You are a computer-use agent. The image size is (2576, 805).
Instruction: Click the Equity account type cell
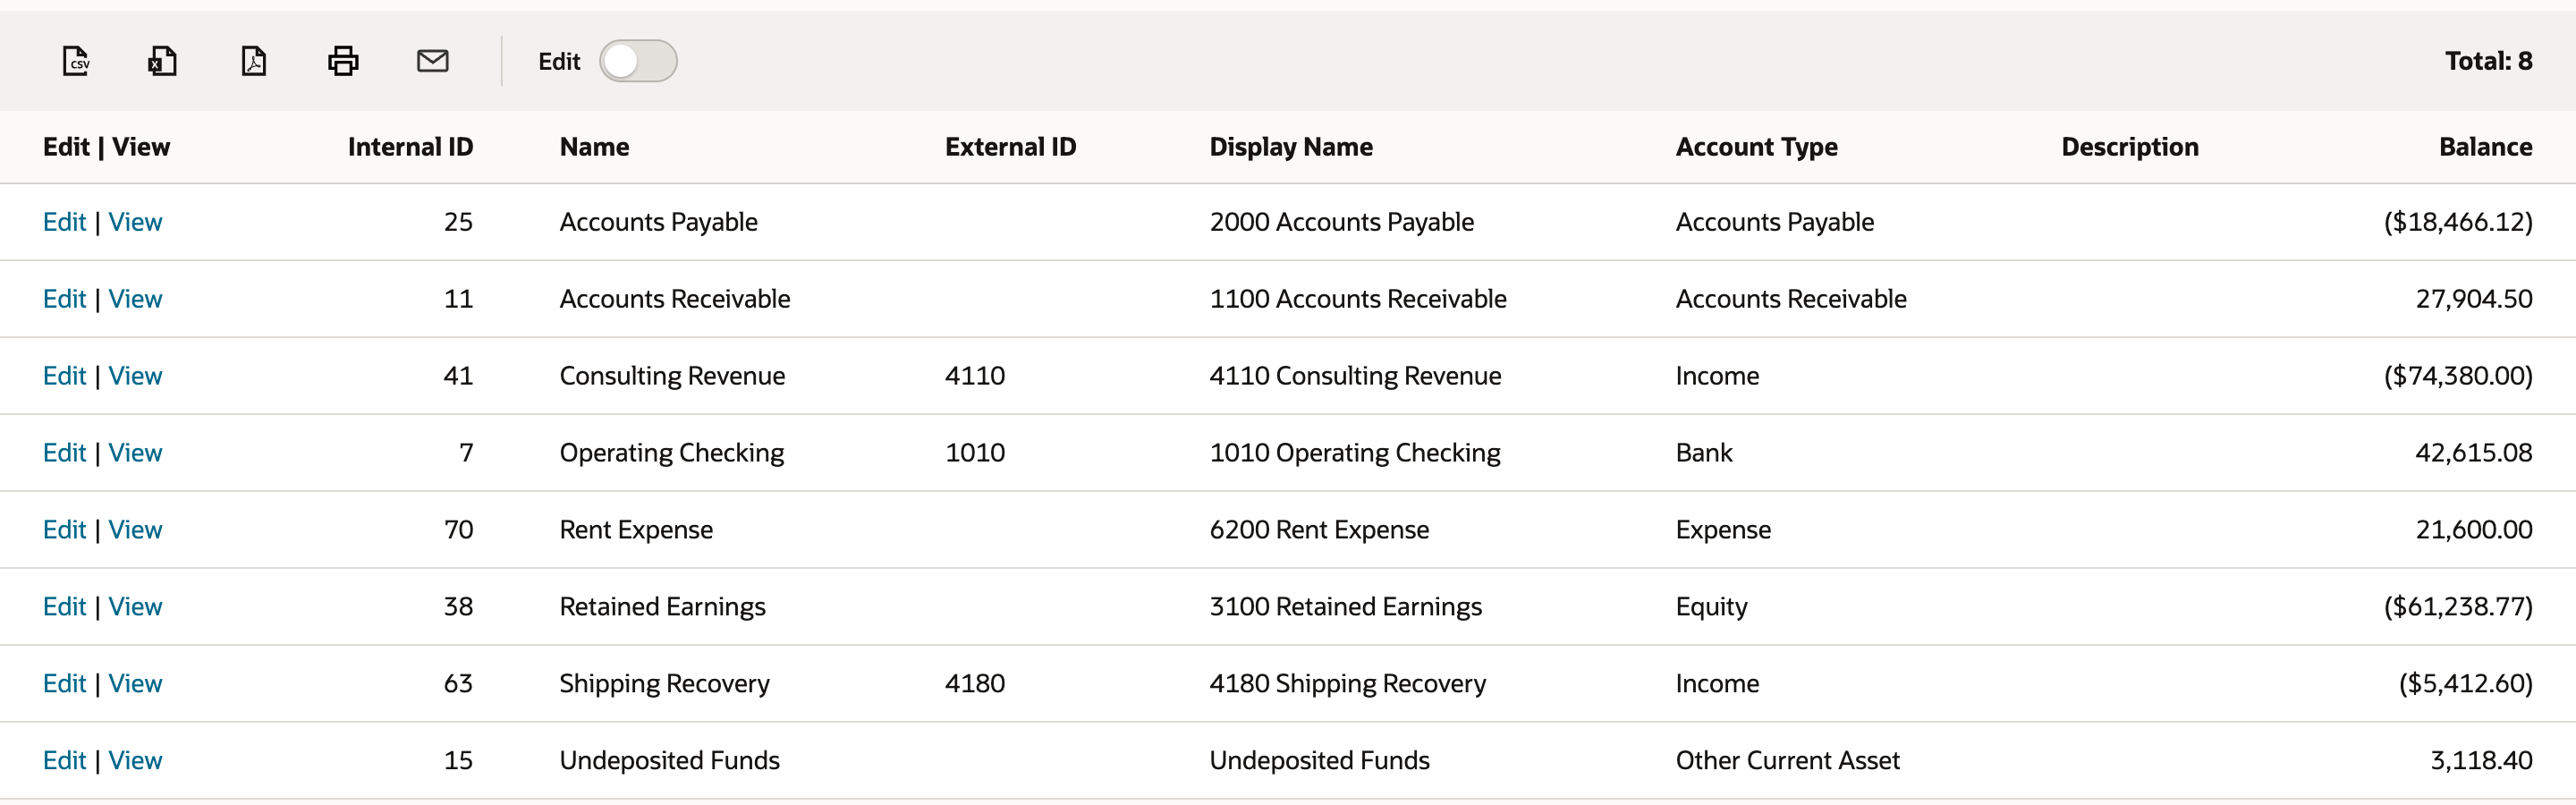tap(1711, 607)
